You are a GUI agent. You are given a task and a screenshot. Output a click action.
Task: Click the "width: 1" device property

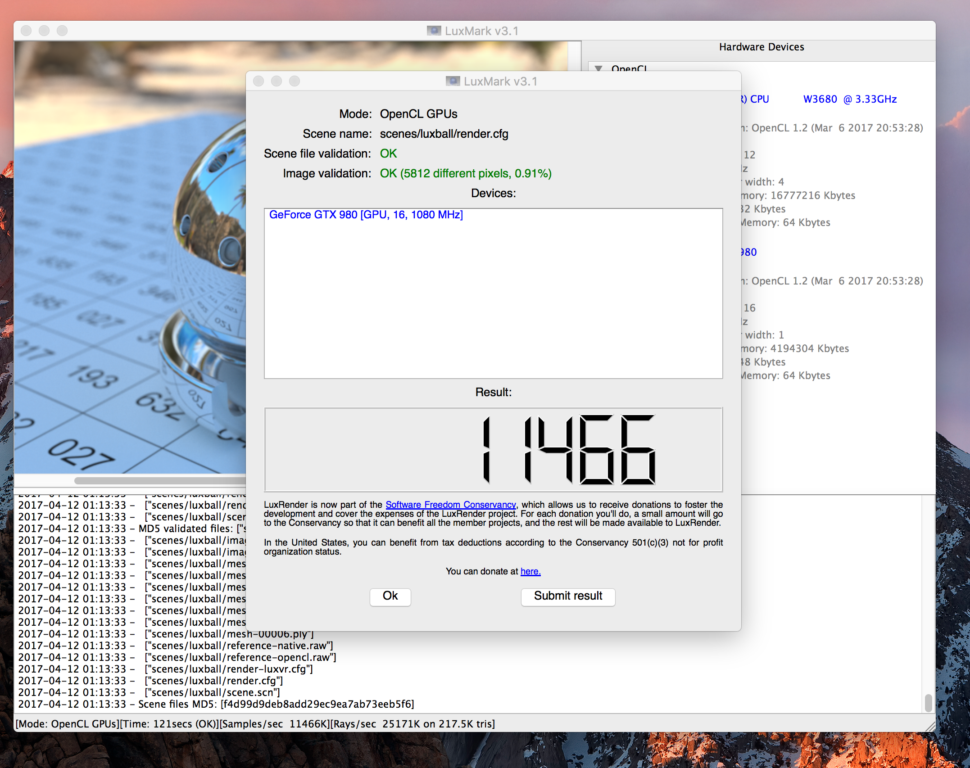pyautogui.click(x=763, y=335)
